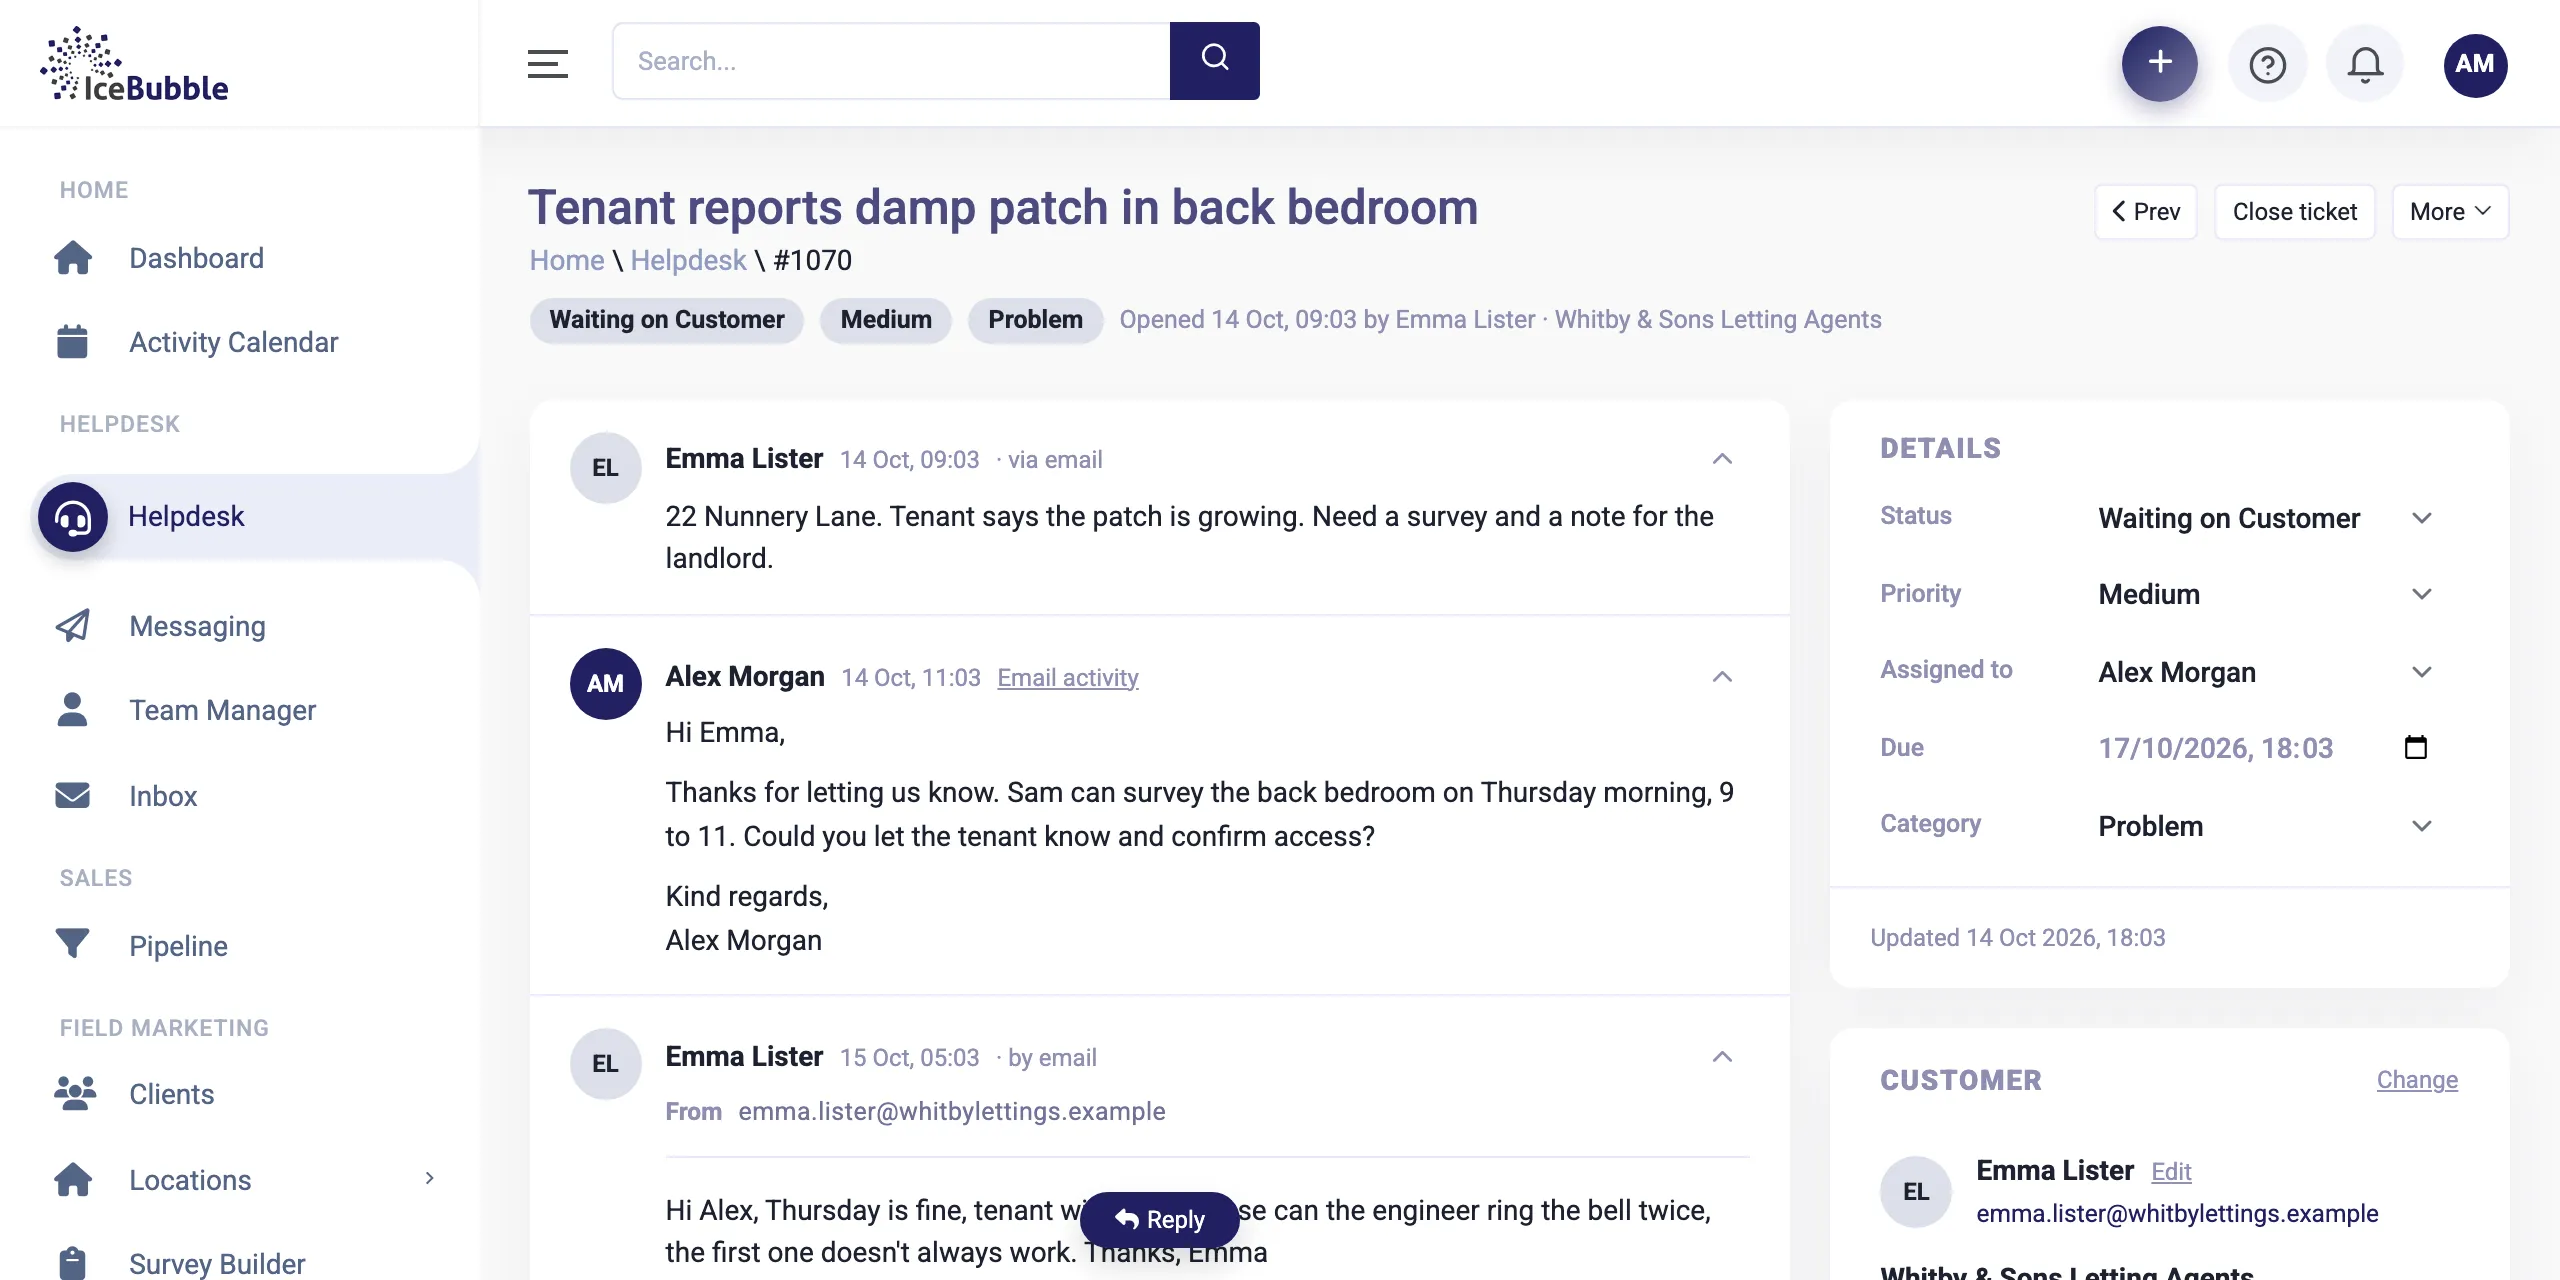This screenshot has width=2560, height=1280.
Task: Open the AM user avatar menu
Action: [2475, 65]
